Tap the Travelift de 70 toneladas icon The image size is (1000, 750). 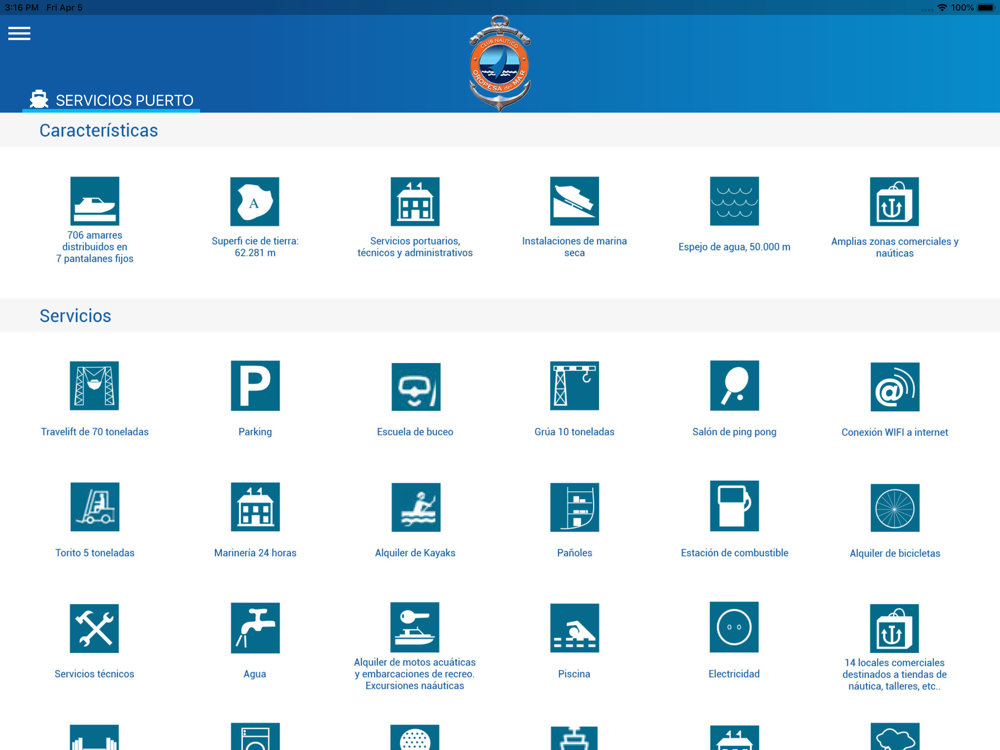pos(94,386)
